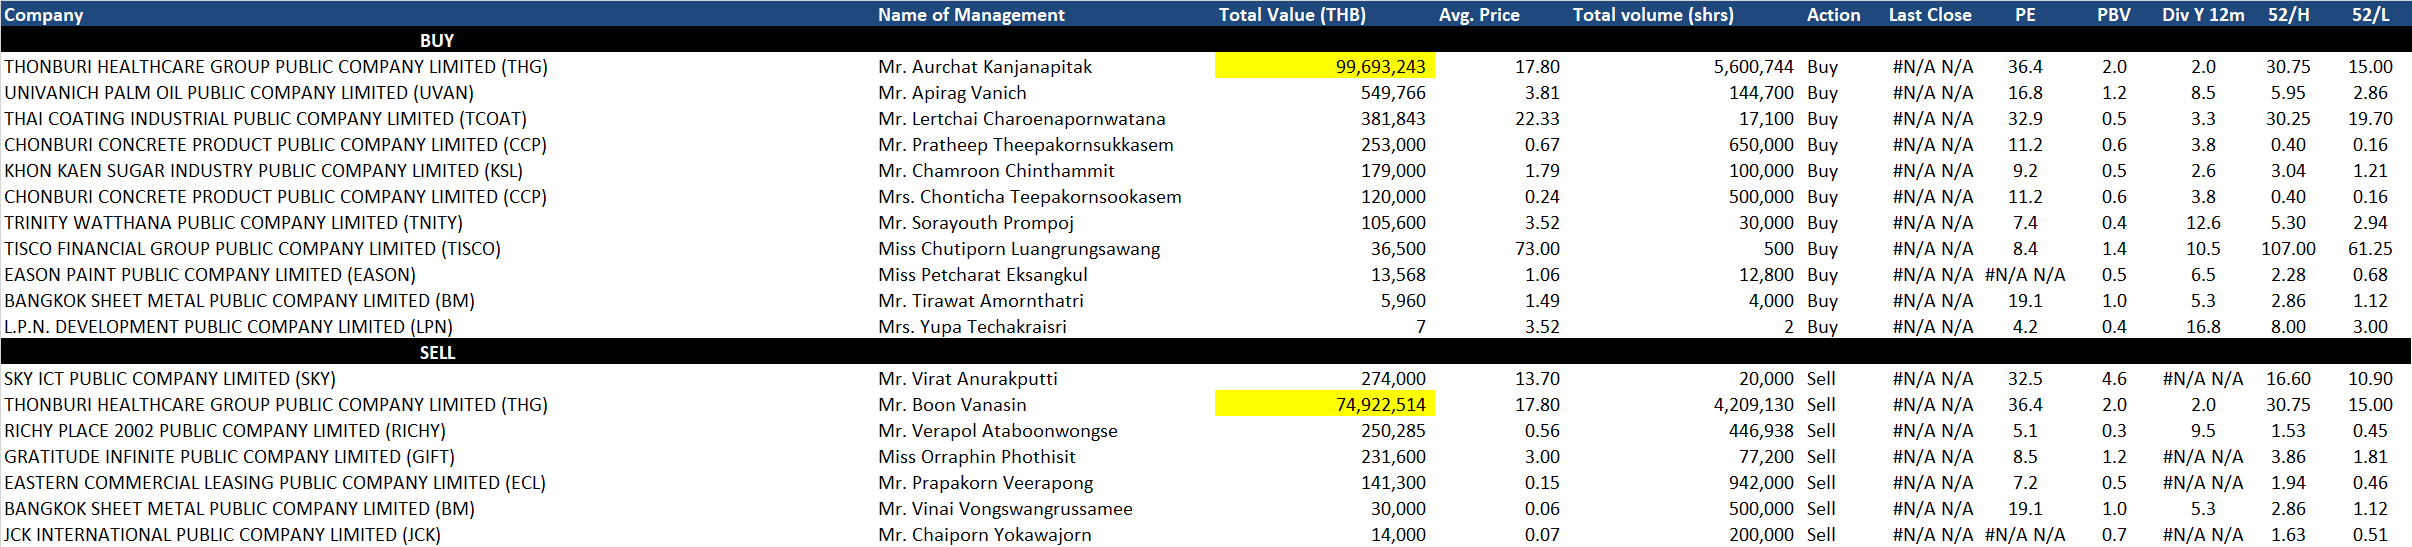Select the PE column header
The height and width of the screenshot is (547, 2412).
coord(2025,15)
